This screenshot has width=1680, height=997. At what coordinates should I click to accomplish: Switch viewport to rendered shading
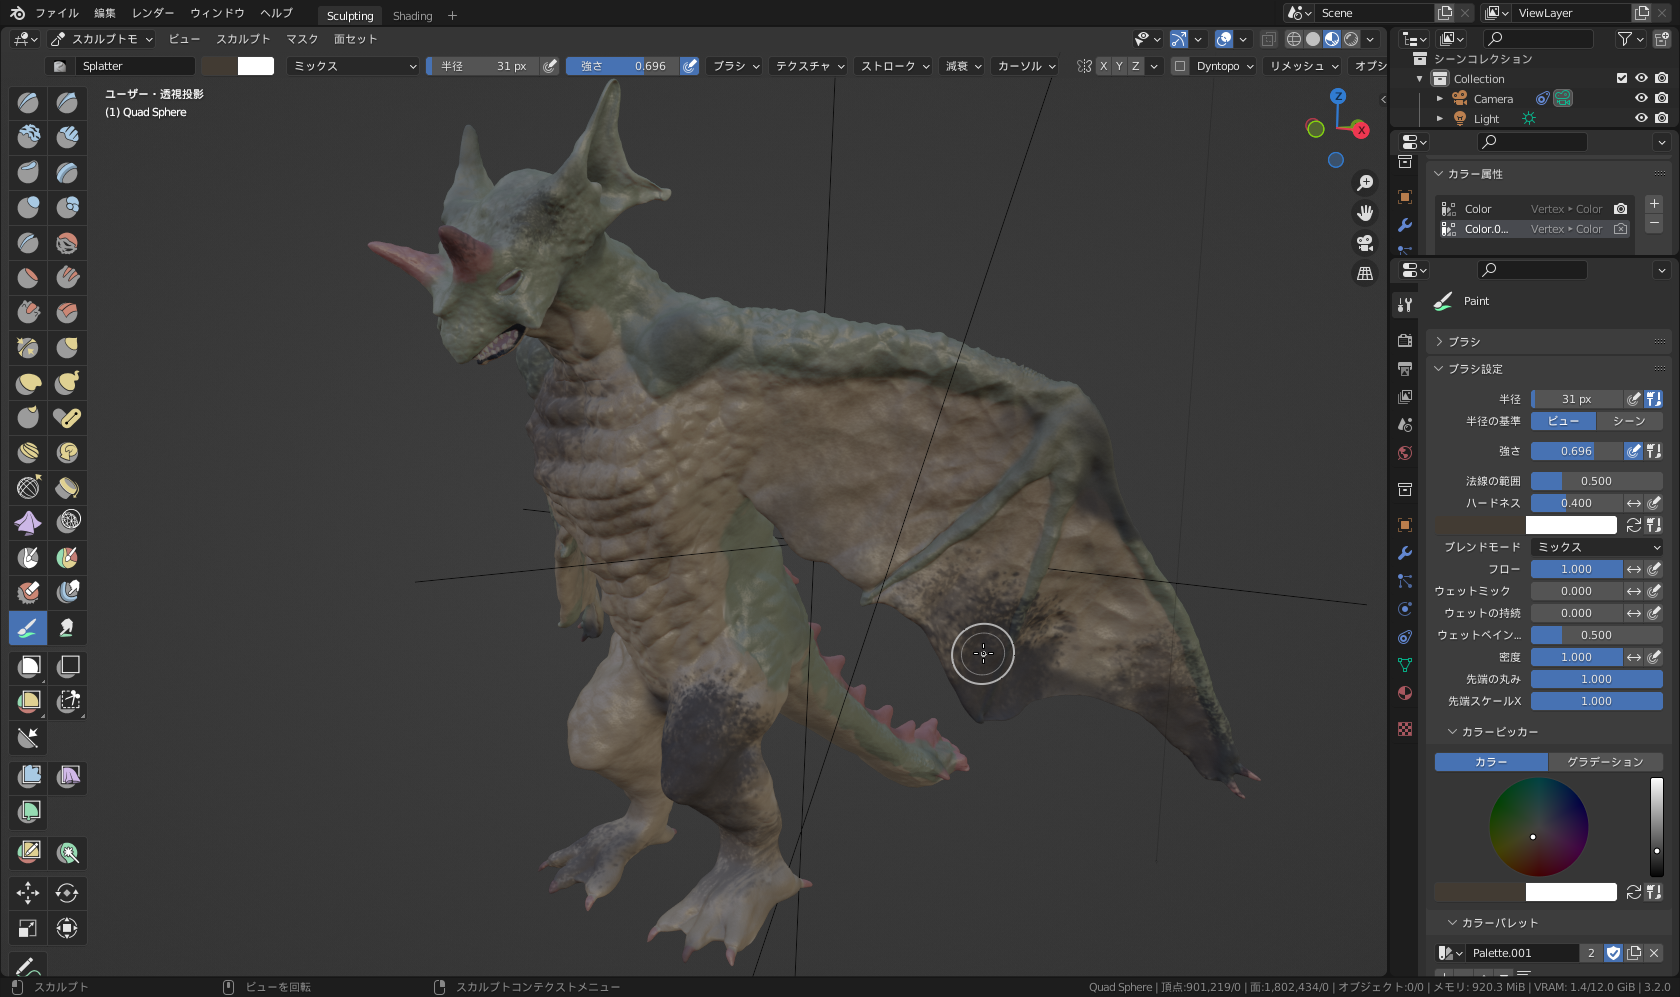[x=1351, y=39]
